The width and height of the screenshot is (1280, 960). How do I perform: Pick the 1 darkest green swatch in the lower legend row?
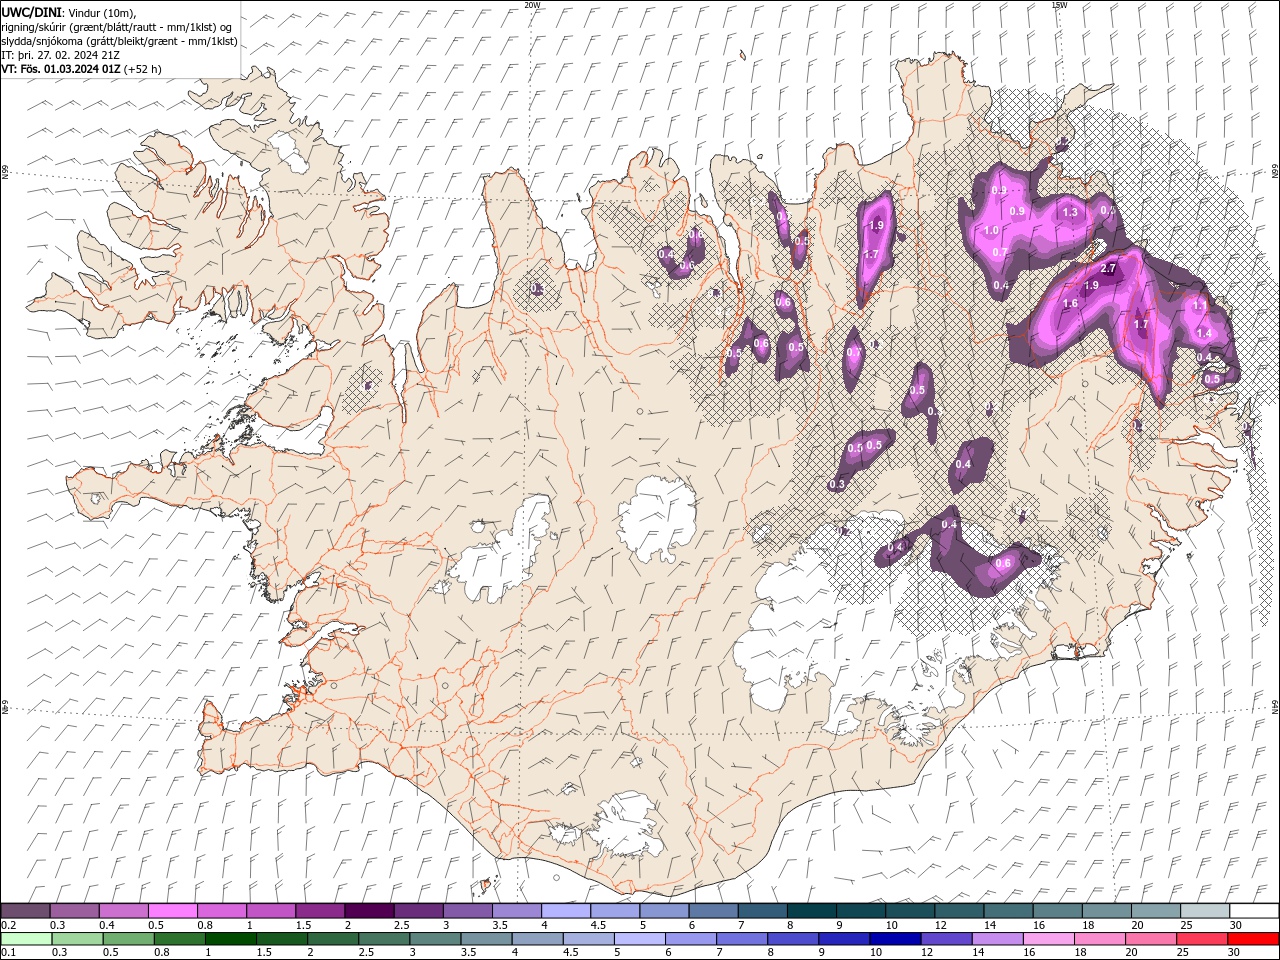pos(231,939)
